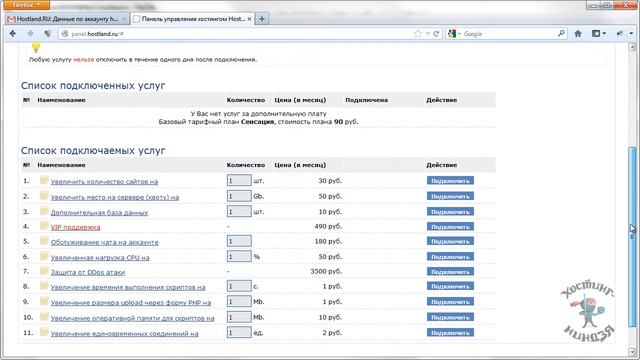The width and height of the screenshot is (640, 360).
Task: Open the VIP поддержка link
Action: click(x=75, y=227)
